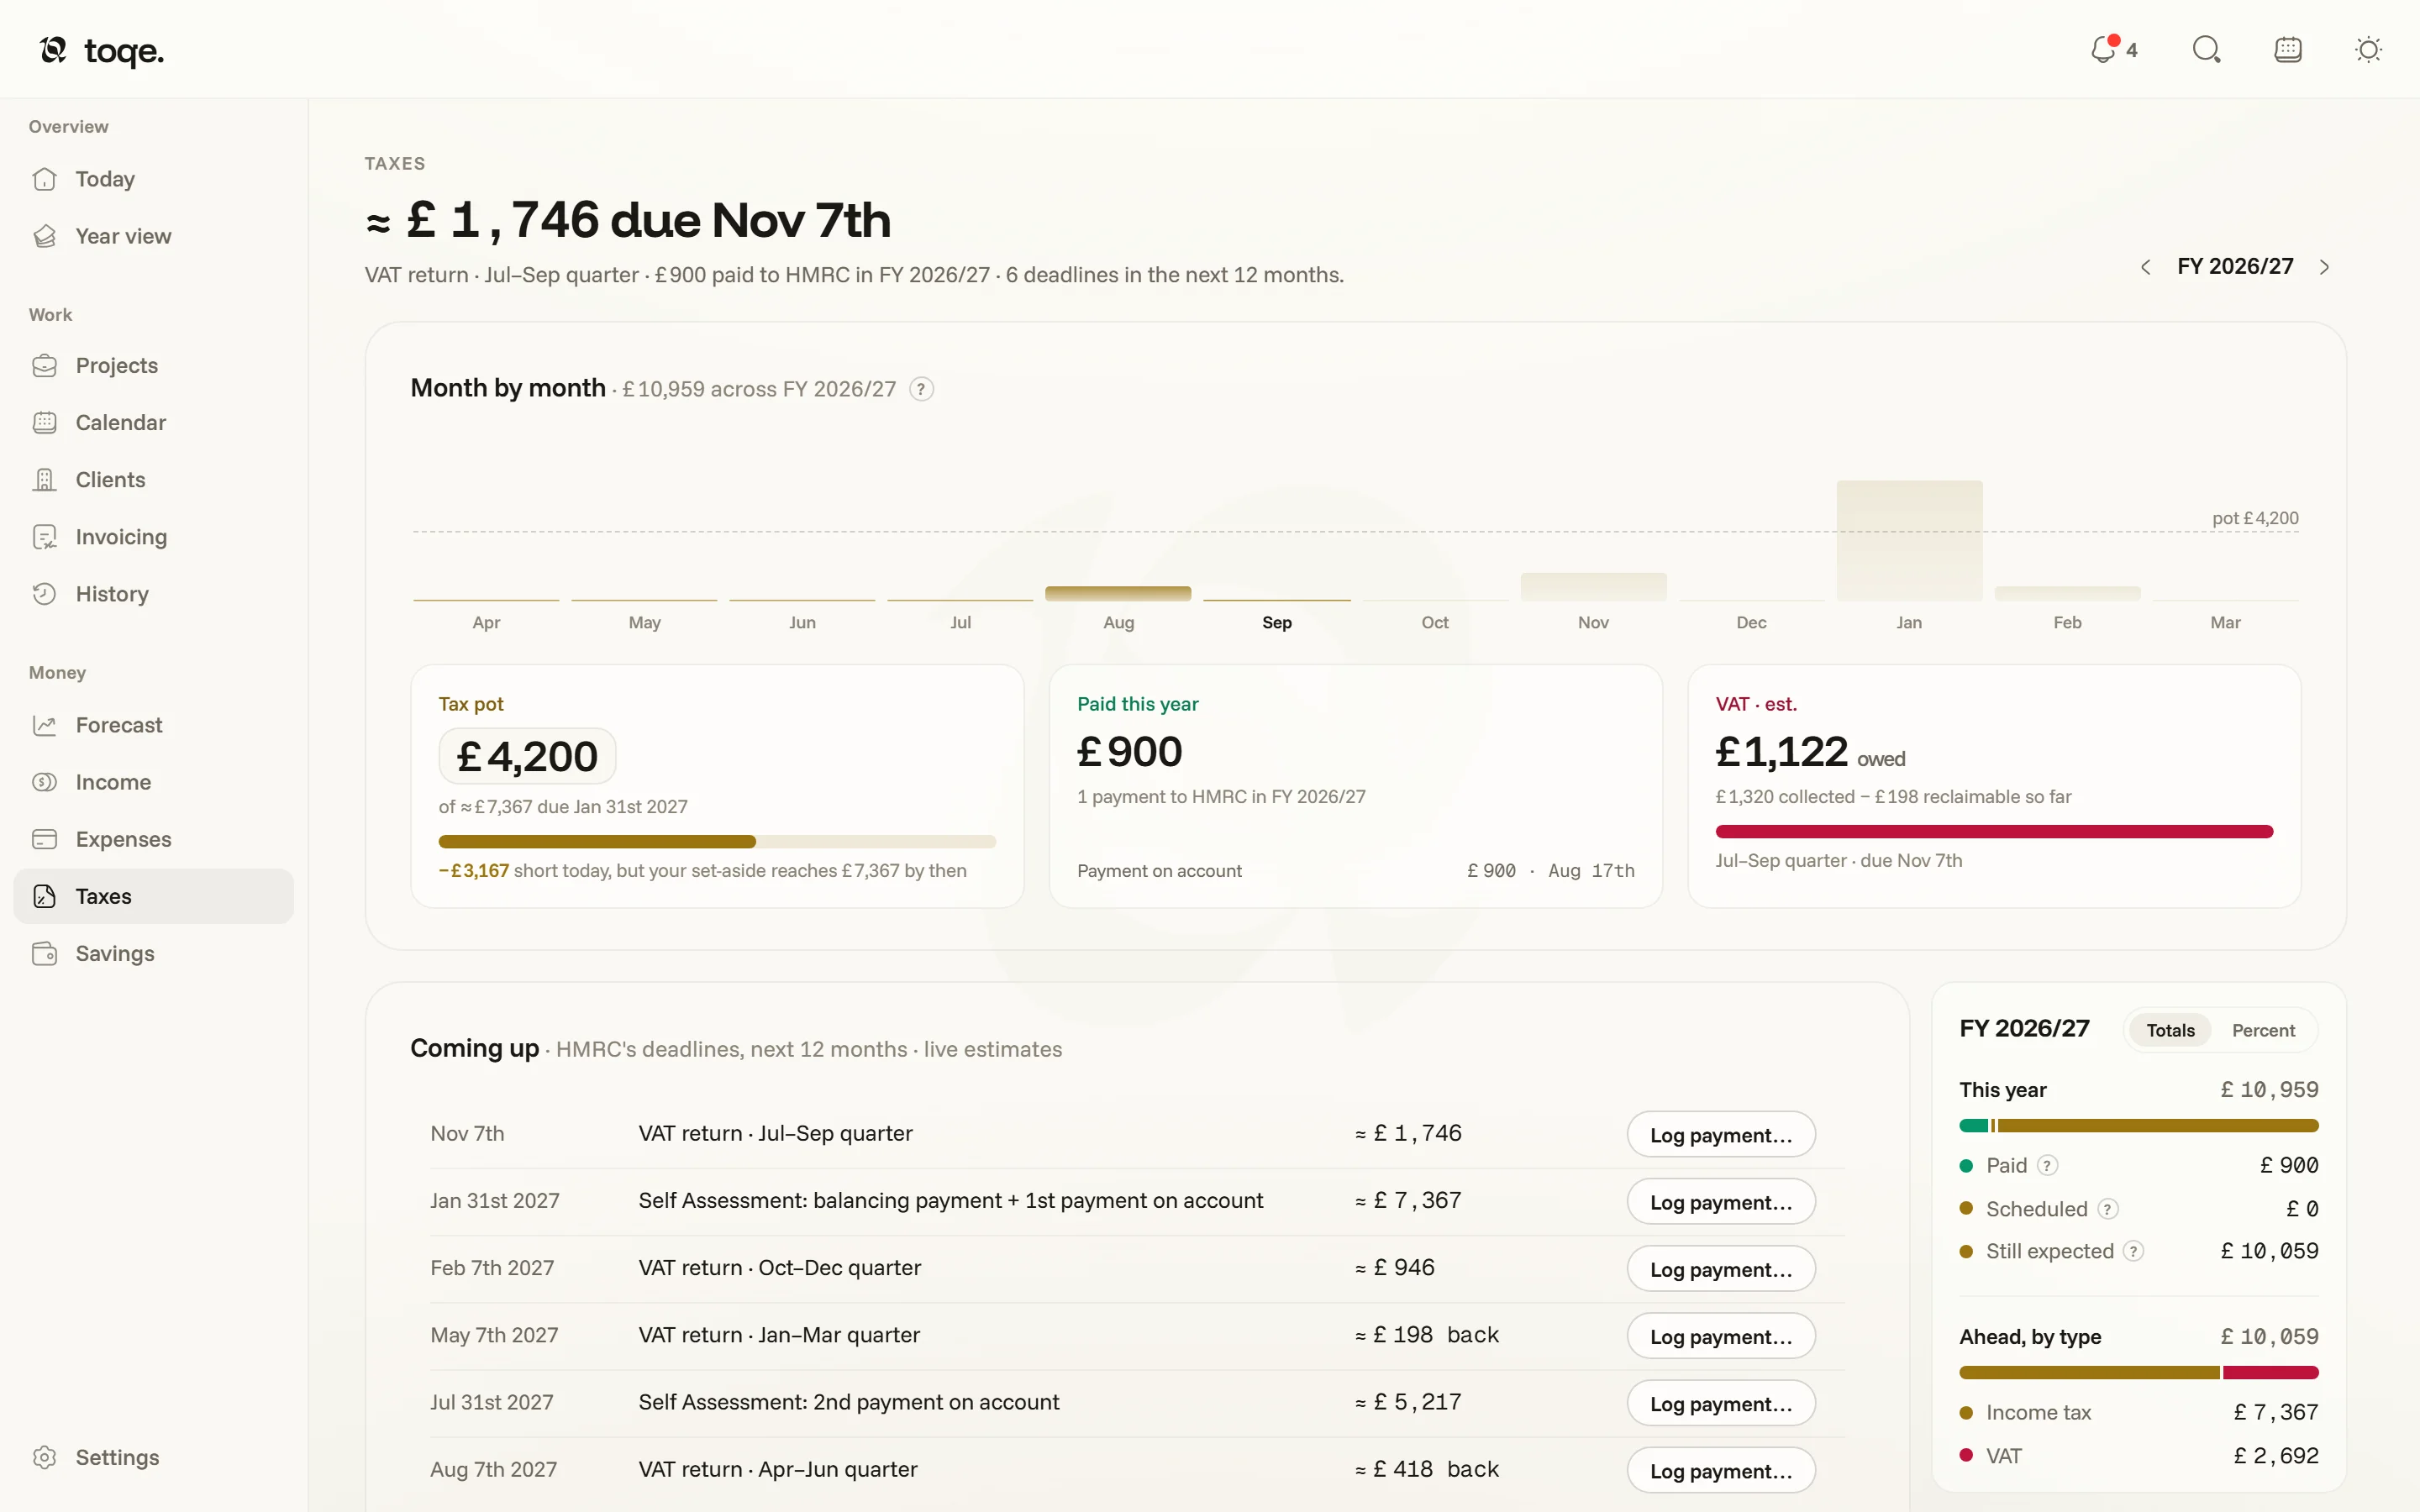Click the Settings gear icon

44,1457
